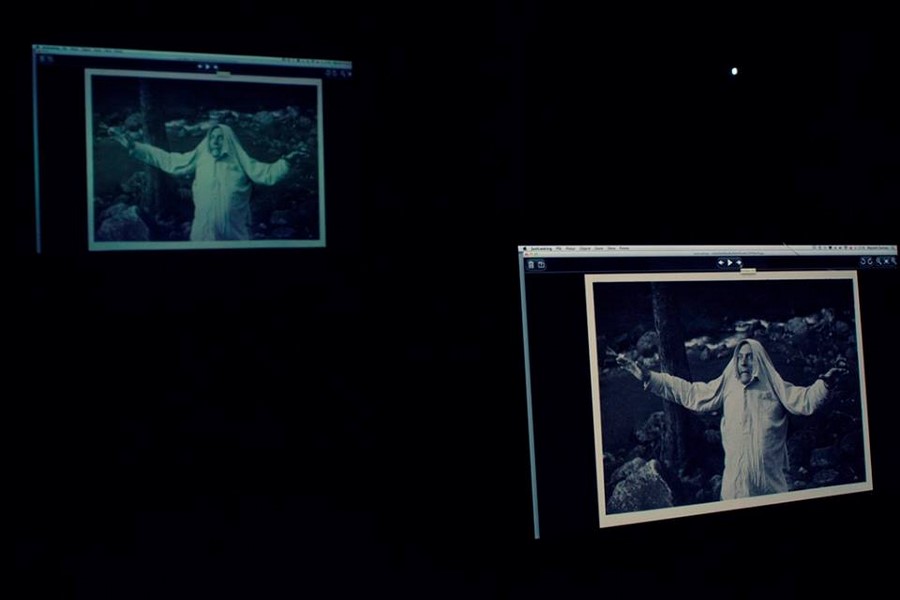Advance to the next photo on the left screen
This screenshot has width=900, height=600.
(215, 67)
